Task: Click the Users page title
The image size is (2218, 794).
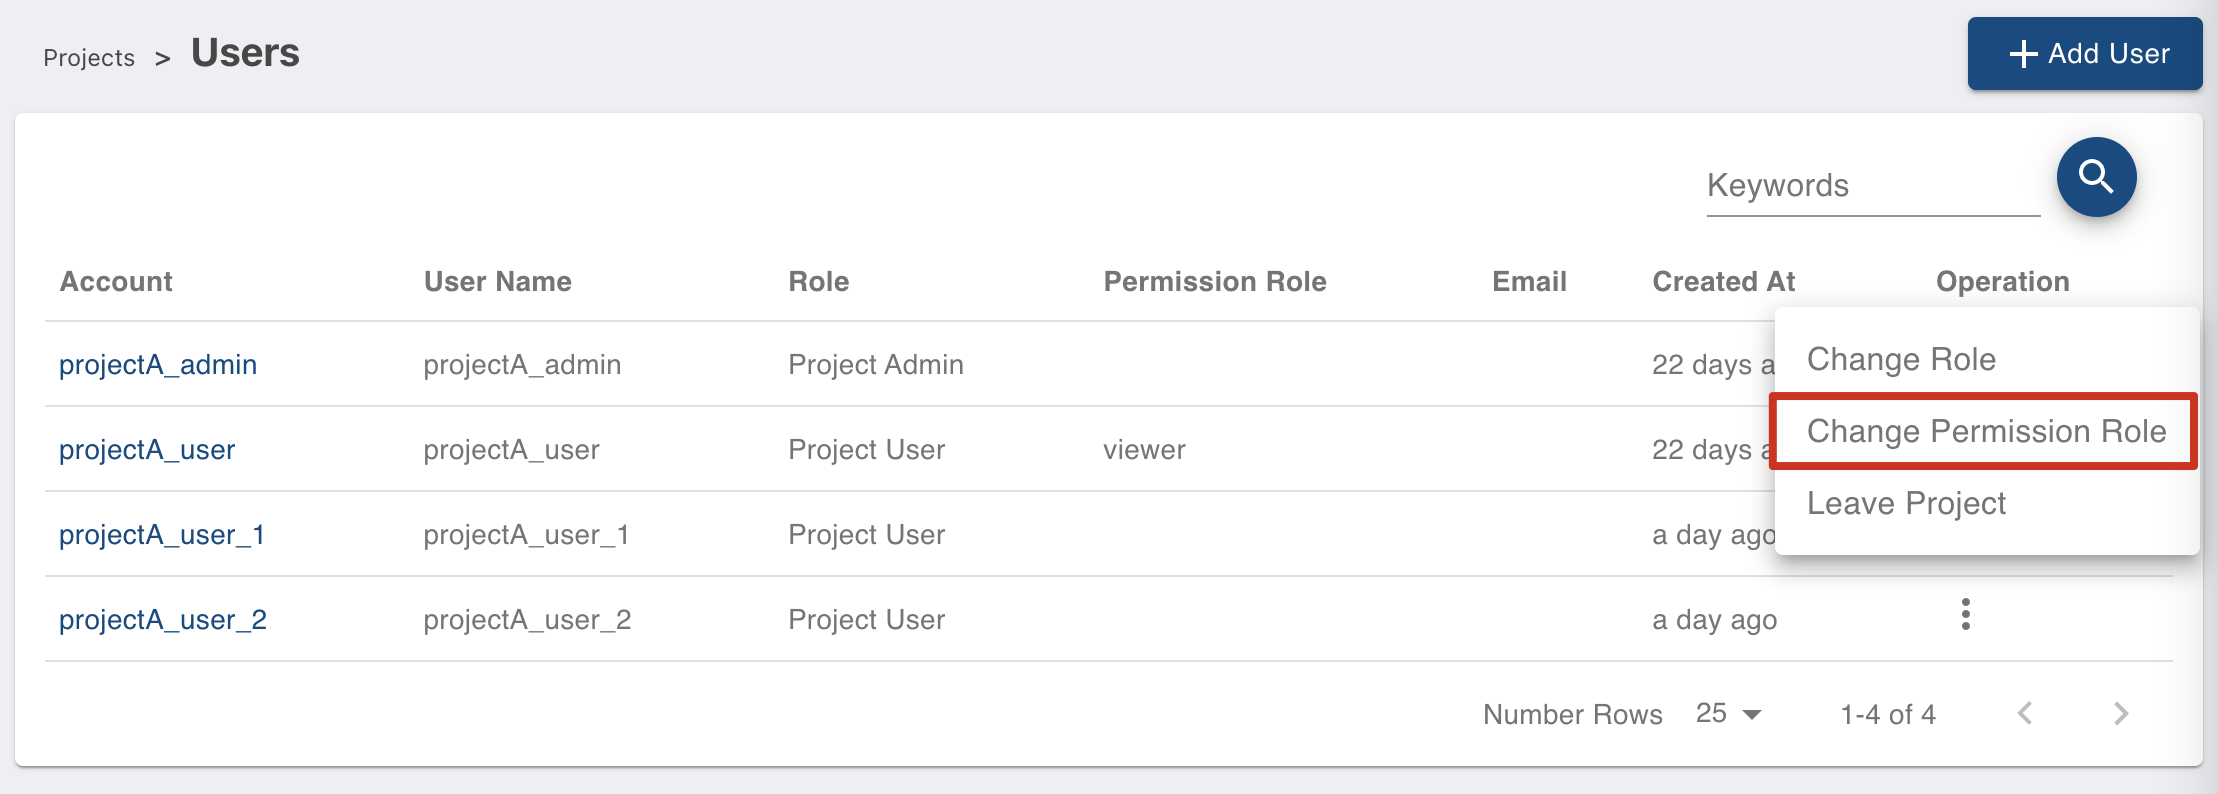Action: point(245,53)
